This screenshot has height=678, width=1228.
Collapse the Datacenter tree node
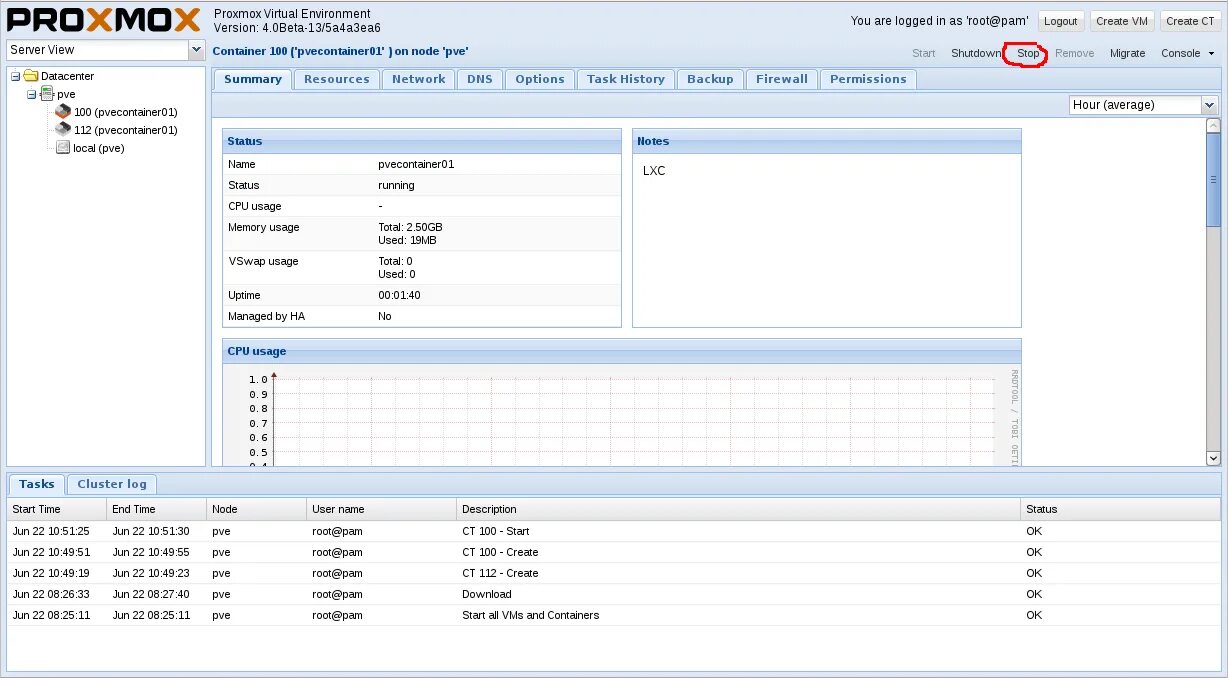(16, 76)
